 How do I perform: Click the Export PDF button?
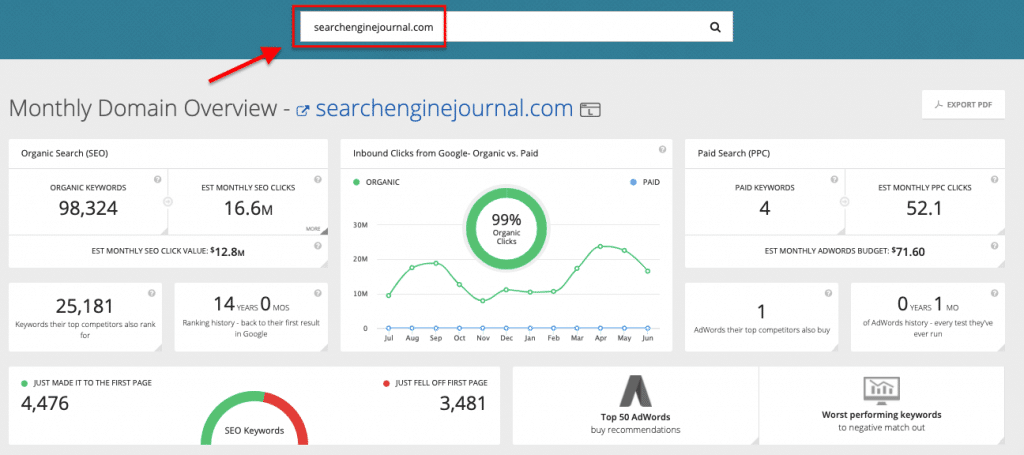[963, 104]
